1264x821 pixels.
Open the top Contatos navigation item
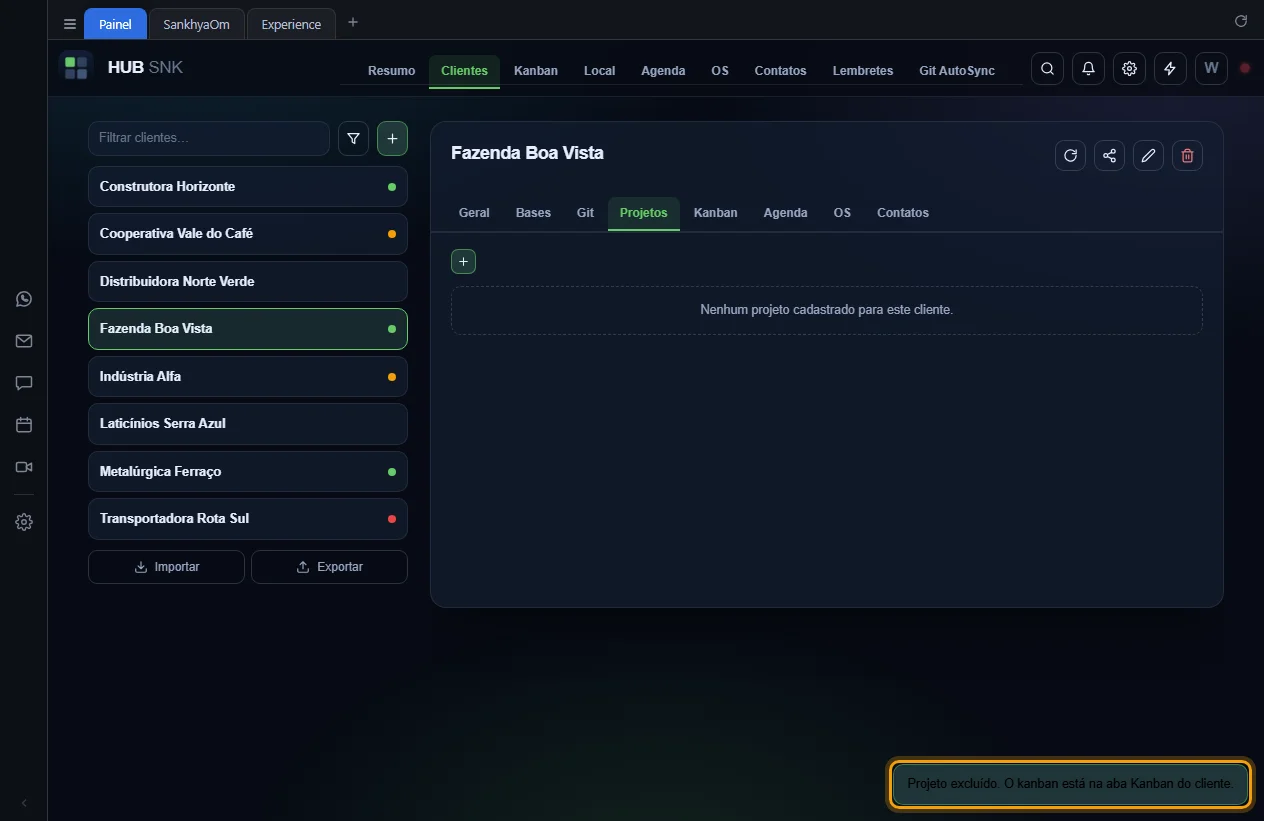[x=780, y=71]
